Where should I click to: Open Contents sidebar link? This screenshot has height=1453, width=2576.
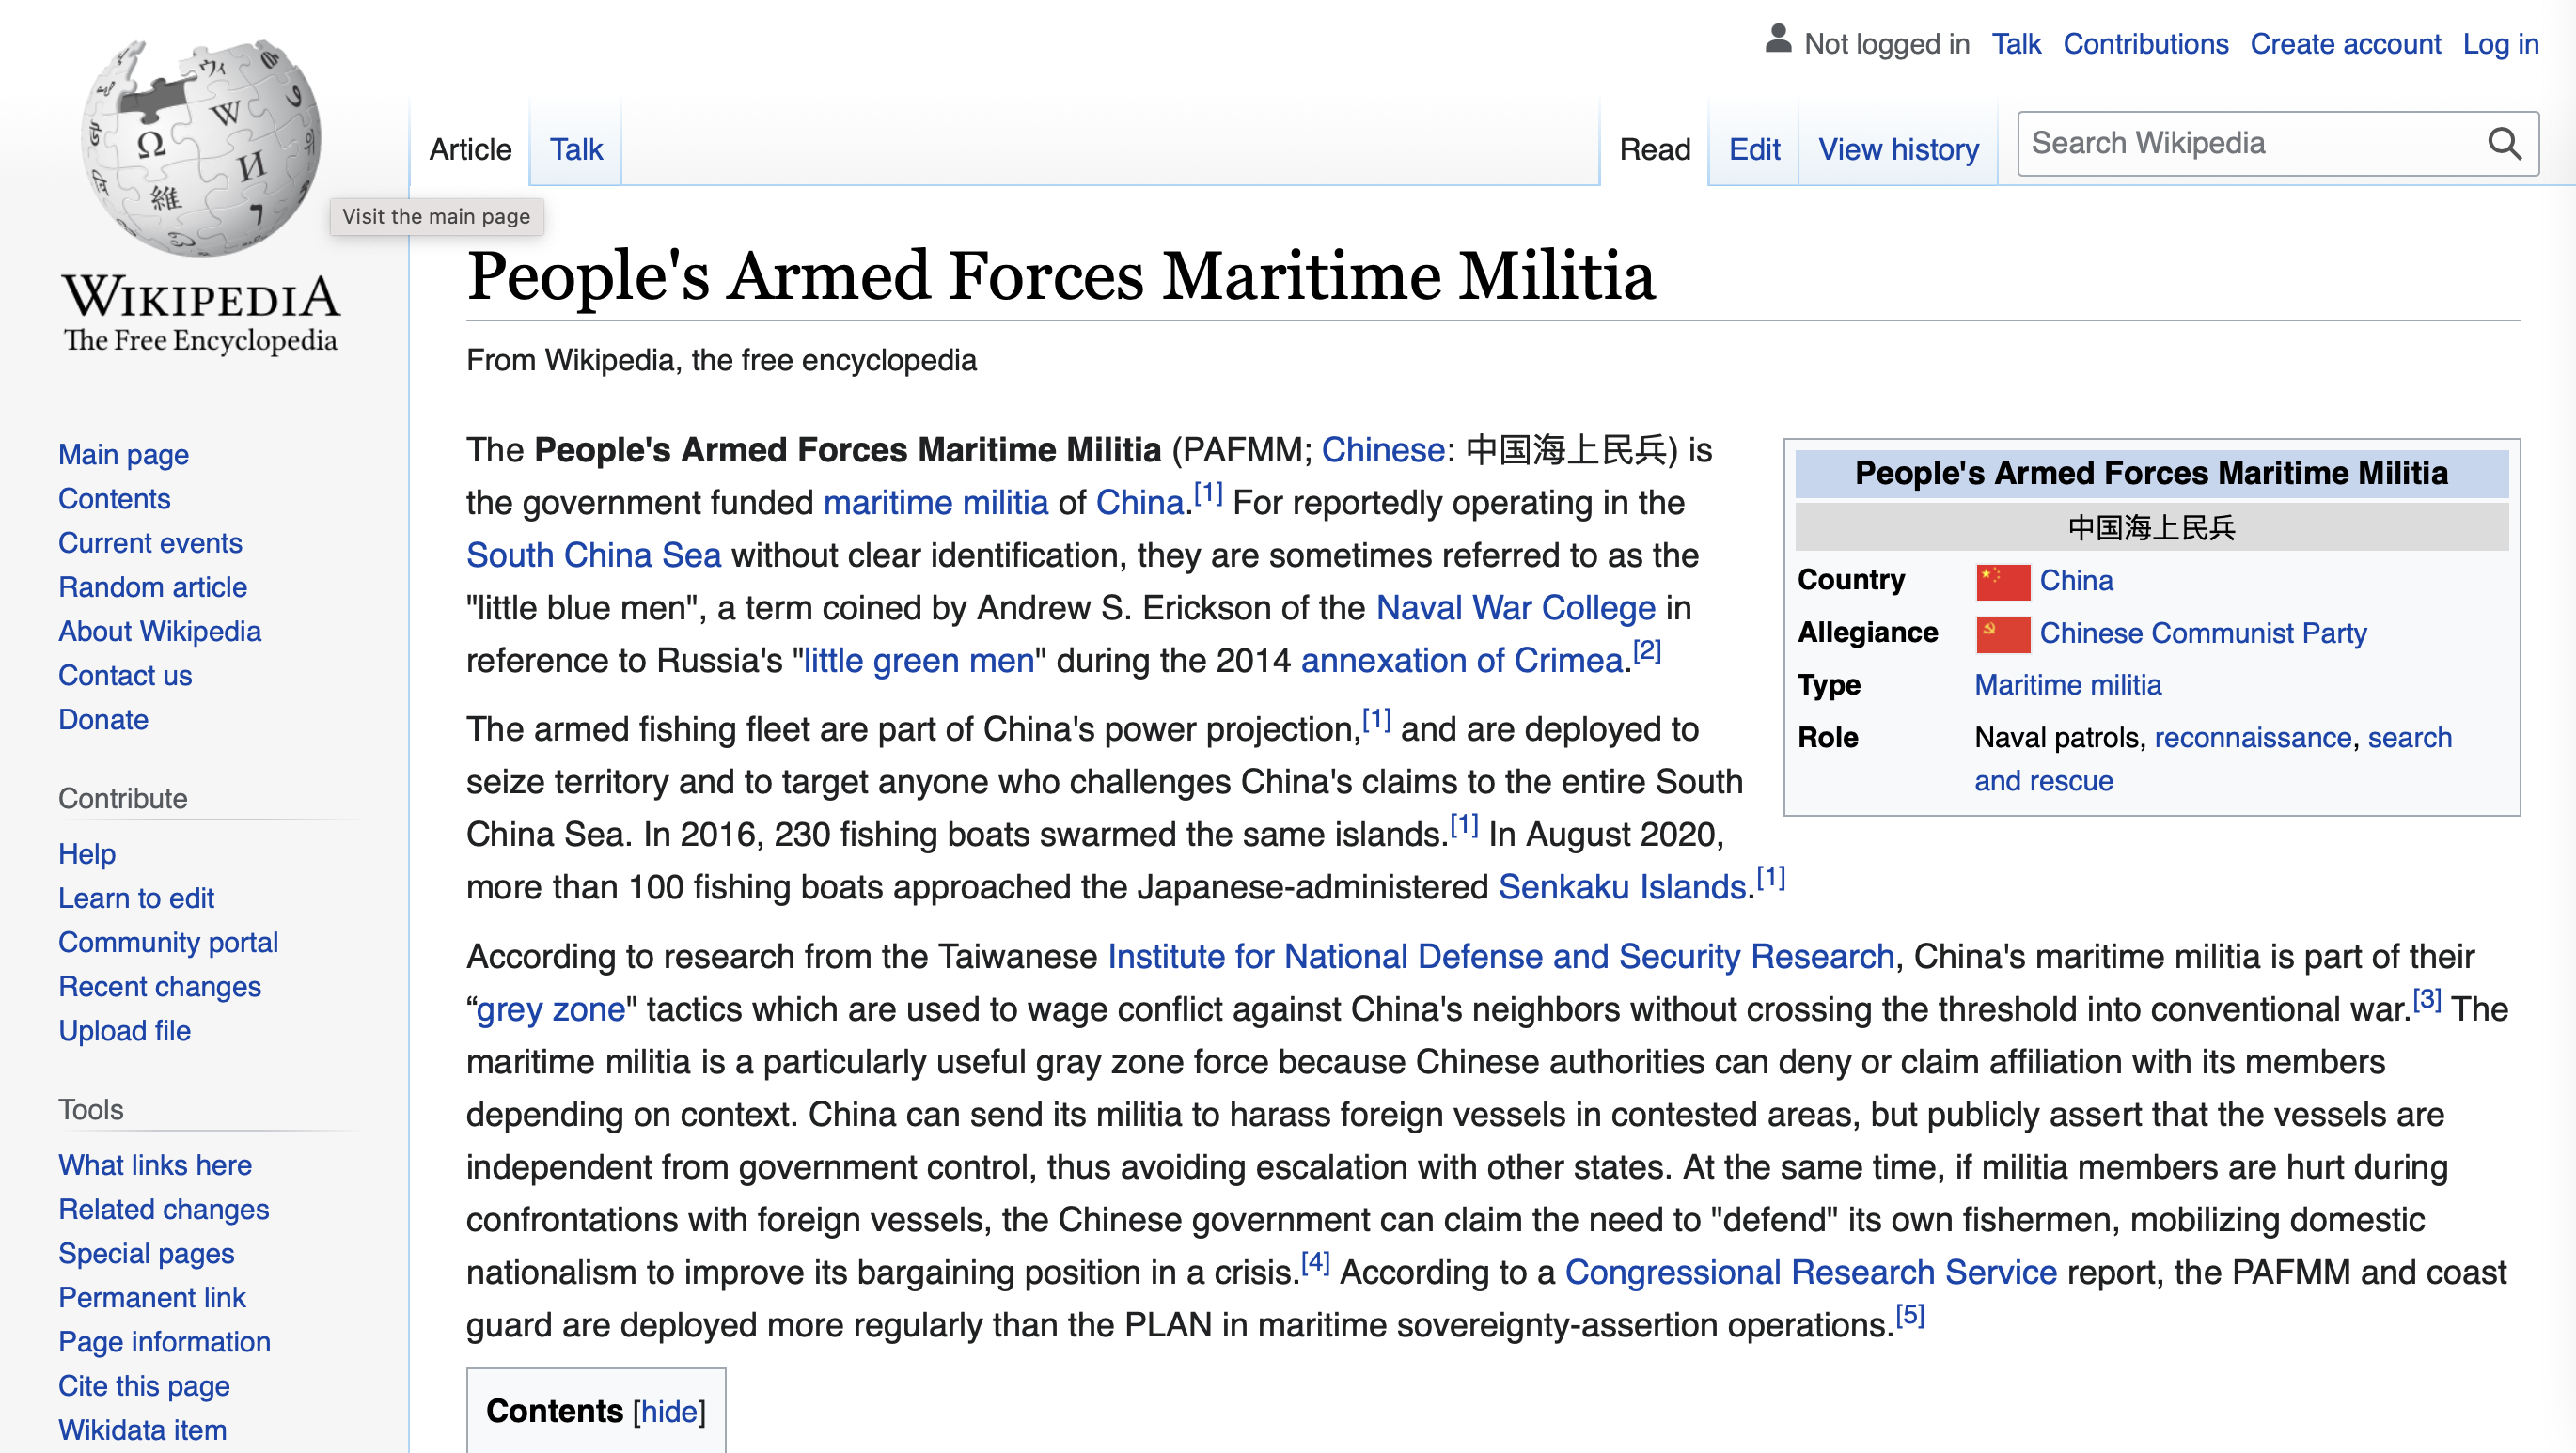(x=114, y=498)
